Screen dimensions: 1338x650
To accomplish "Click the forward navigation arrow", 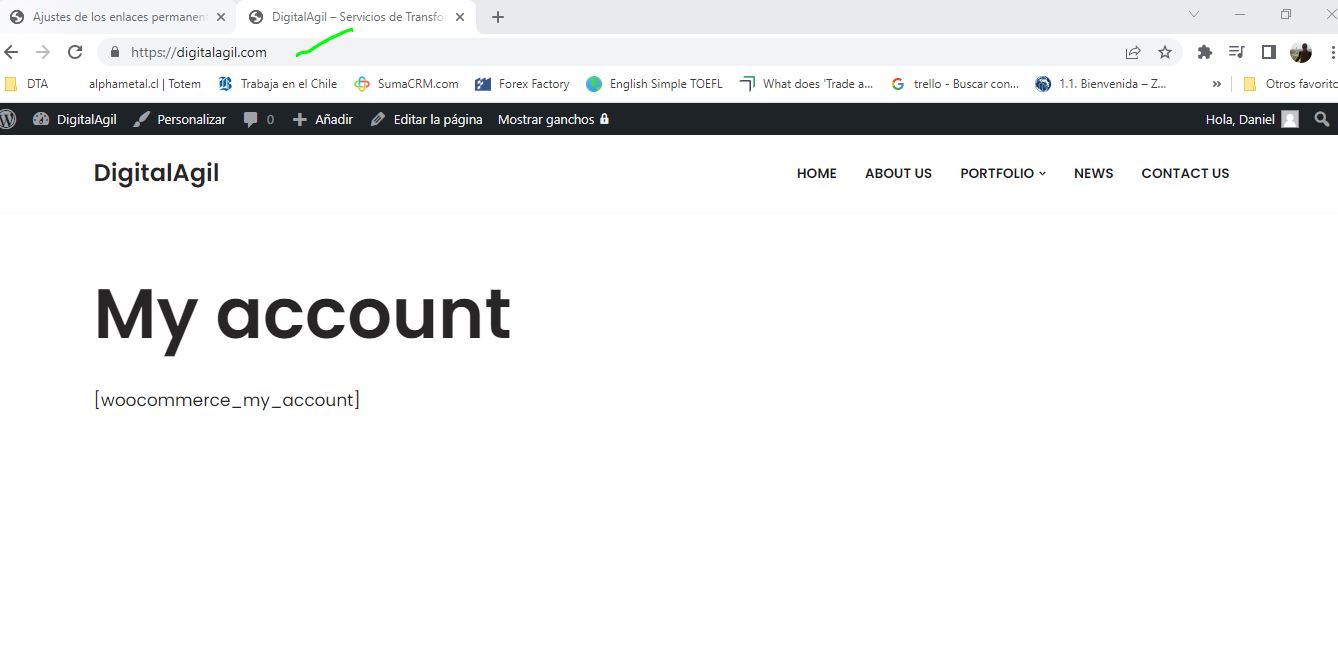I will coord(43,52).
